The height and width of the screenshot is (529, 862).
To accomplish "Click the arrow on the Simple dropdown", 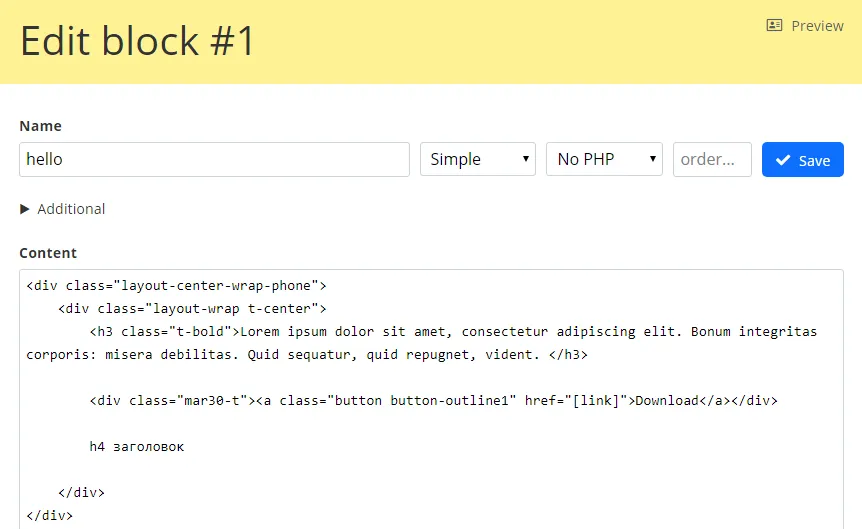I will [x=526, y=159].
